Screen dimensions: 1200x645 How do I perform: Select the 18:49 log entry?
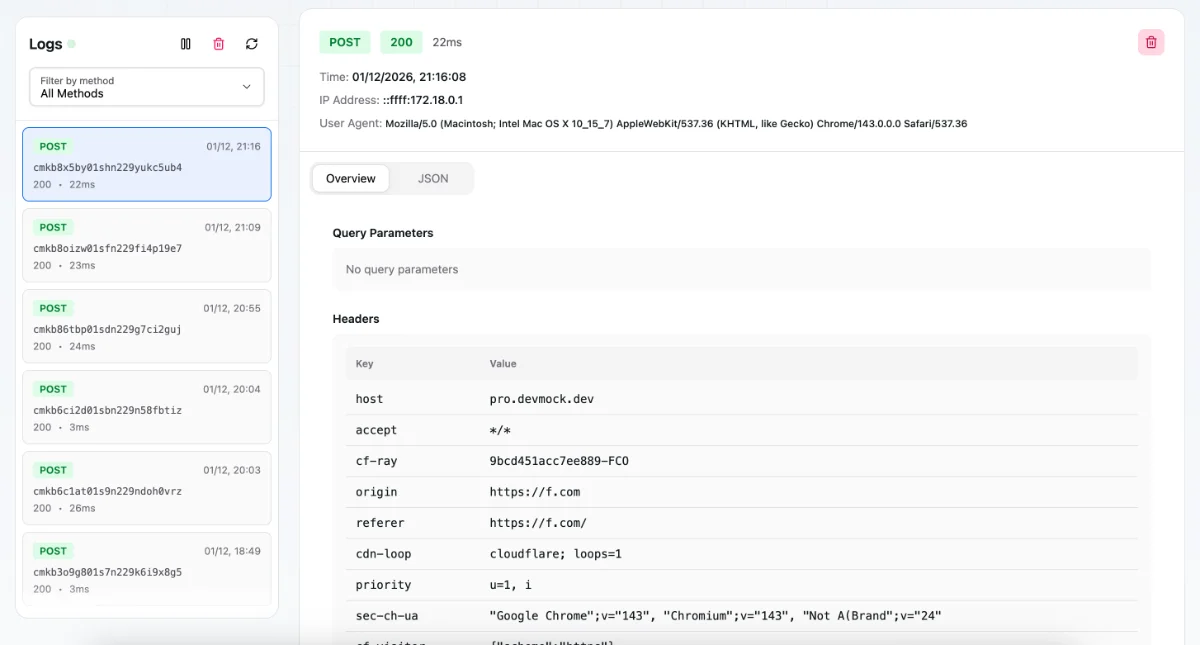(146, 569)
